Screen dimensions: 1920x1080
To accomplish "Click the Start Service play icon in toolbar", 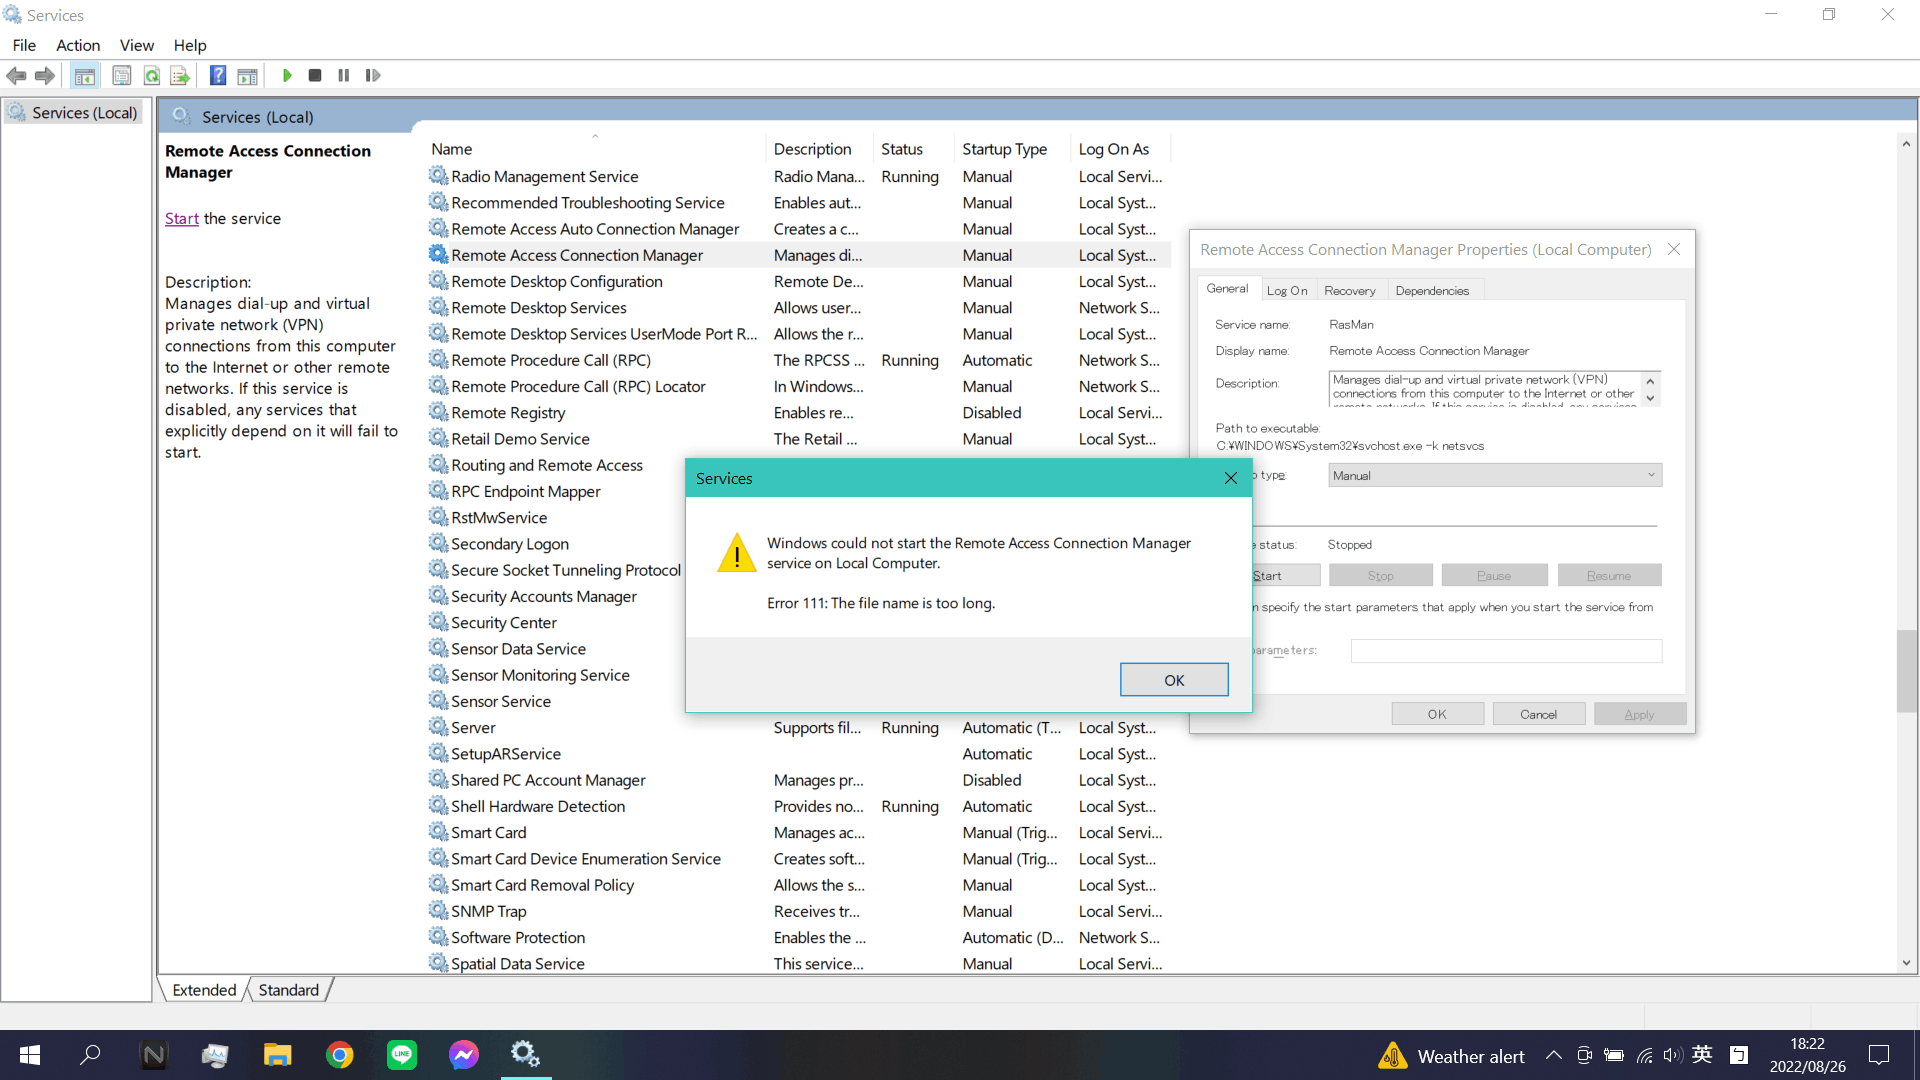I will (x=287, y=75).
